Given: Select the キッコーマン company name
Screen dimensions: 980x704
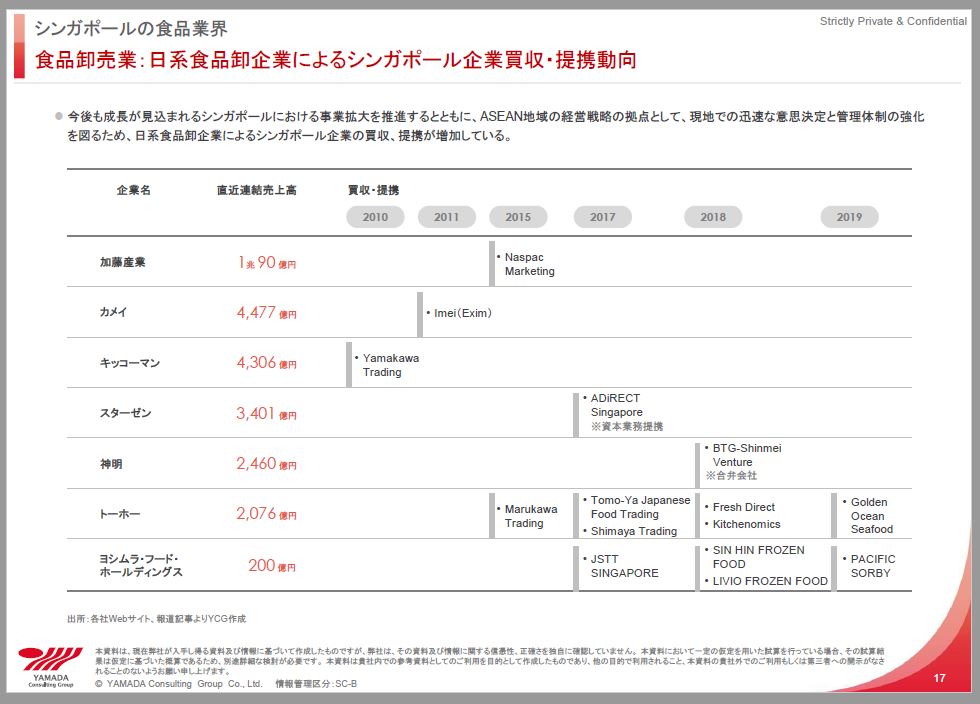Looking at the screenshot, I should [x=129, y=363].
